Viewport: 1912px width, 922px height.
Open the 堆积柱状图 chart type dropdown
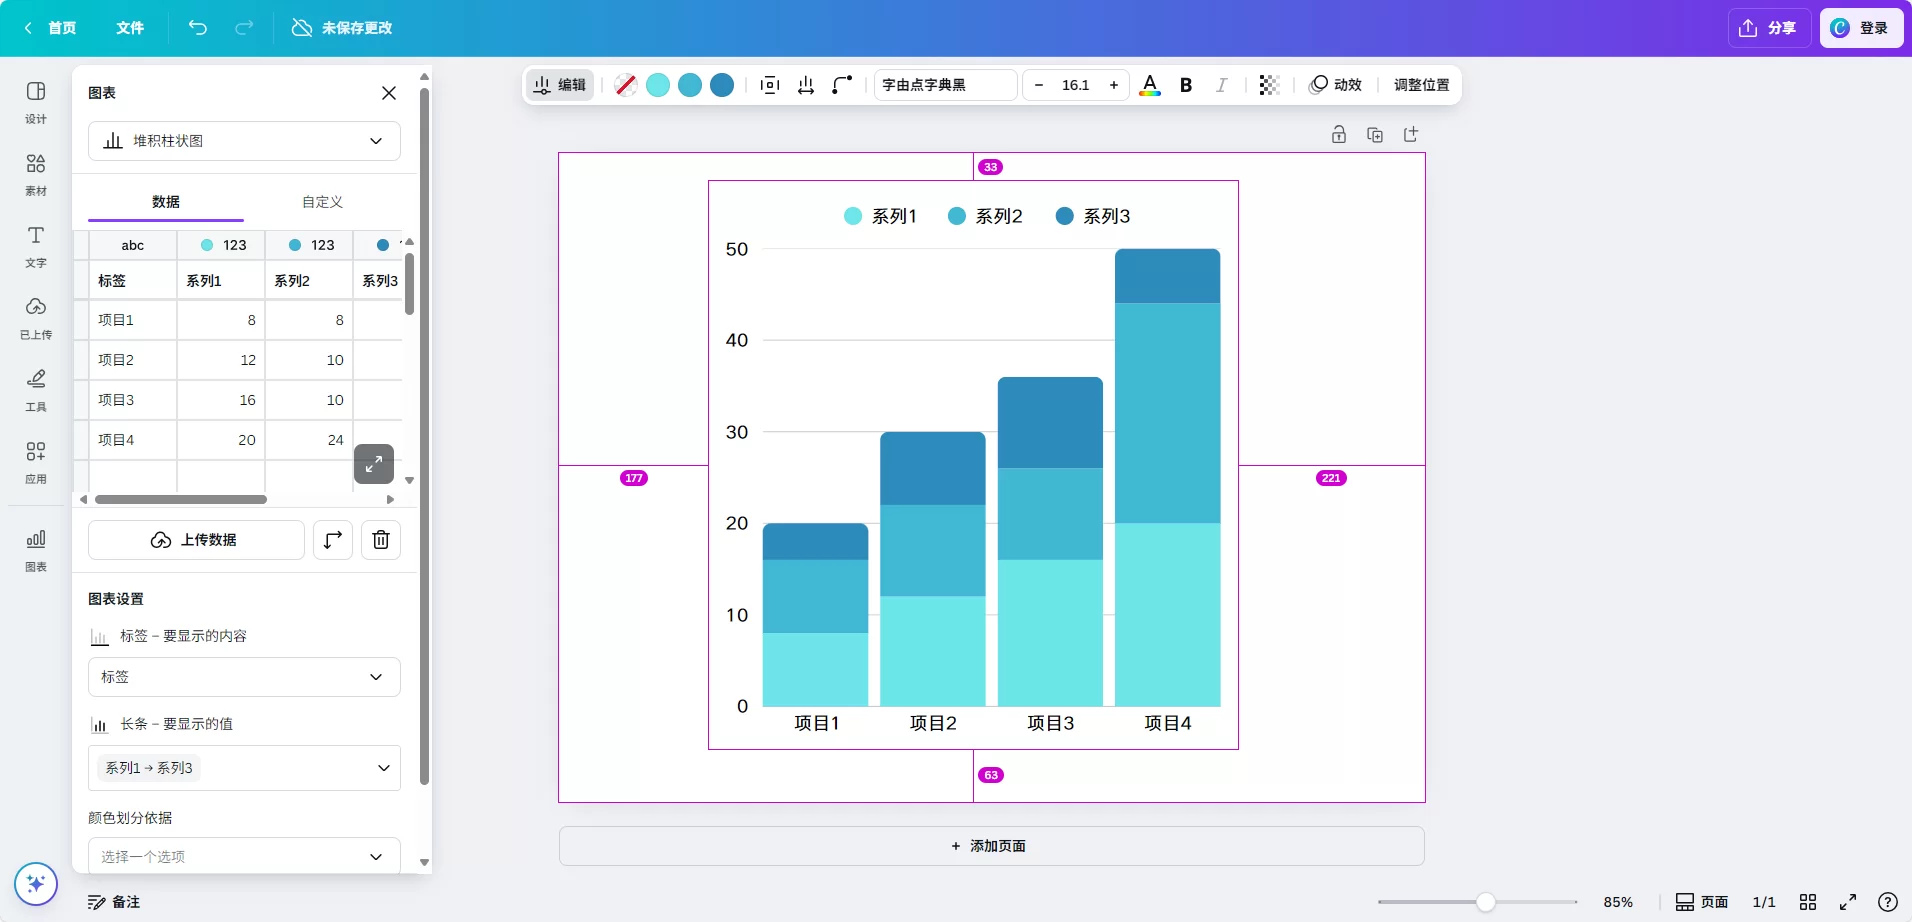(x=244, y=141)
